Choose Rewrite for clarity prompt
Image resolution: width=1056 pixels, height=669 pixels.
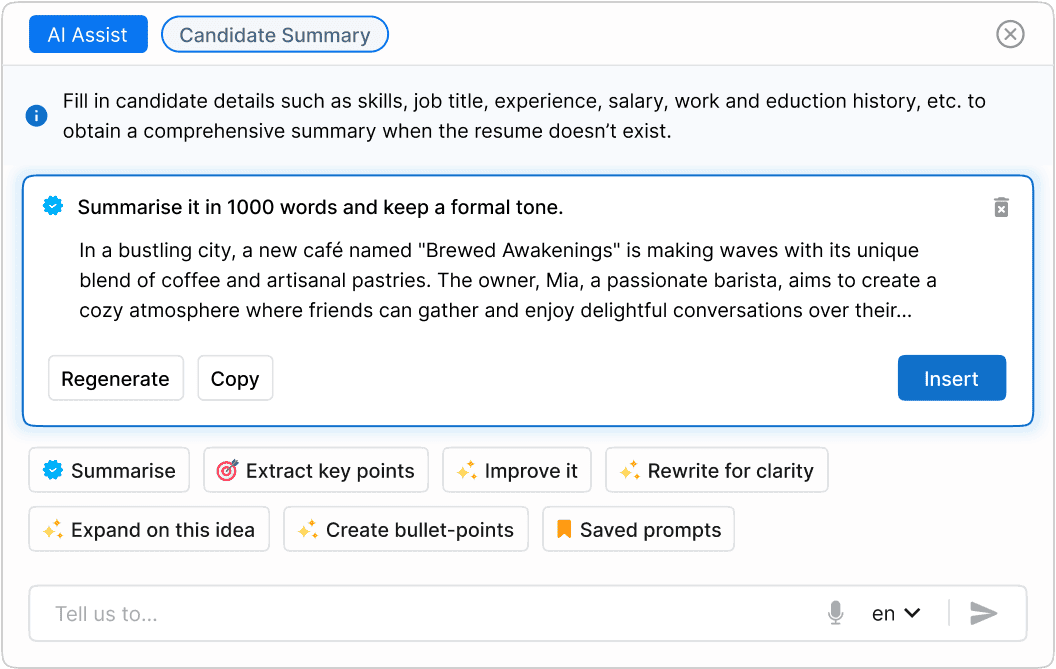(717, 471)
